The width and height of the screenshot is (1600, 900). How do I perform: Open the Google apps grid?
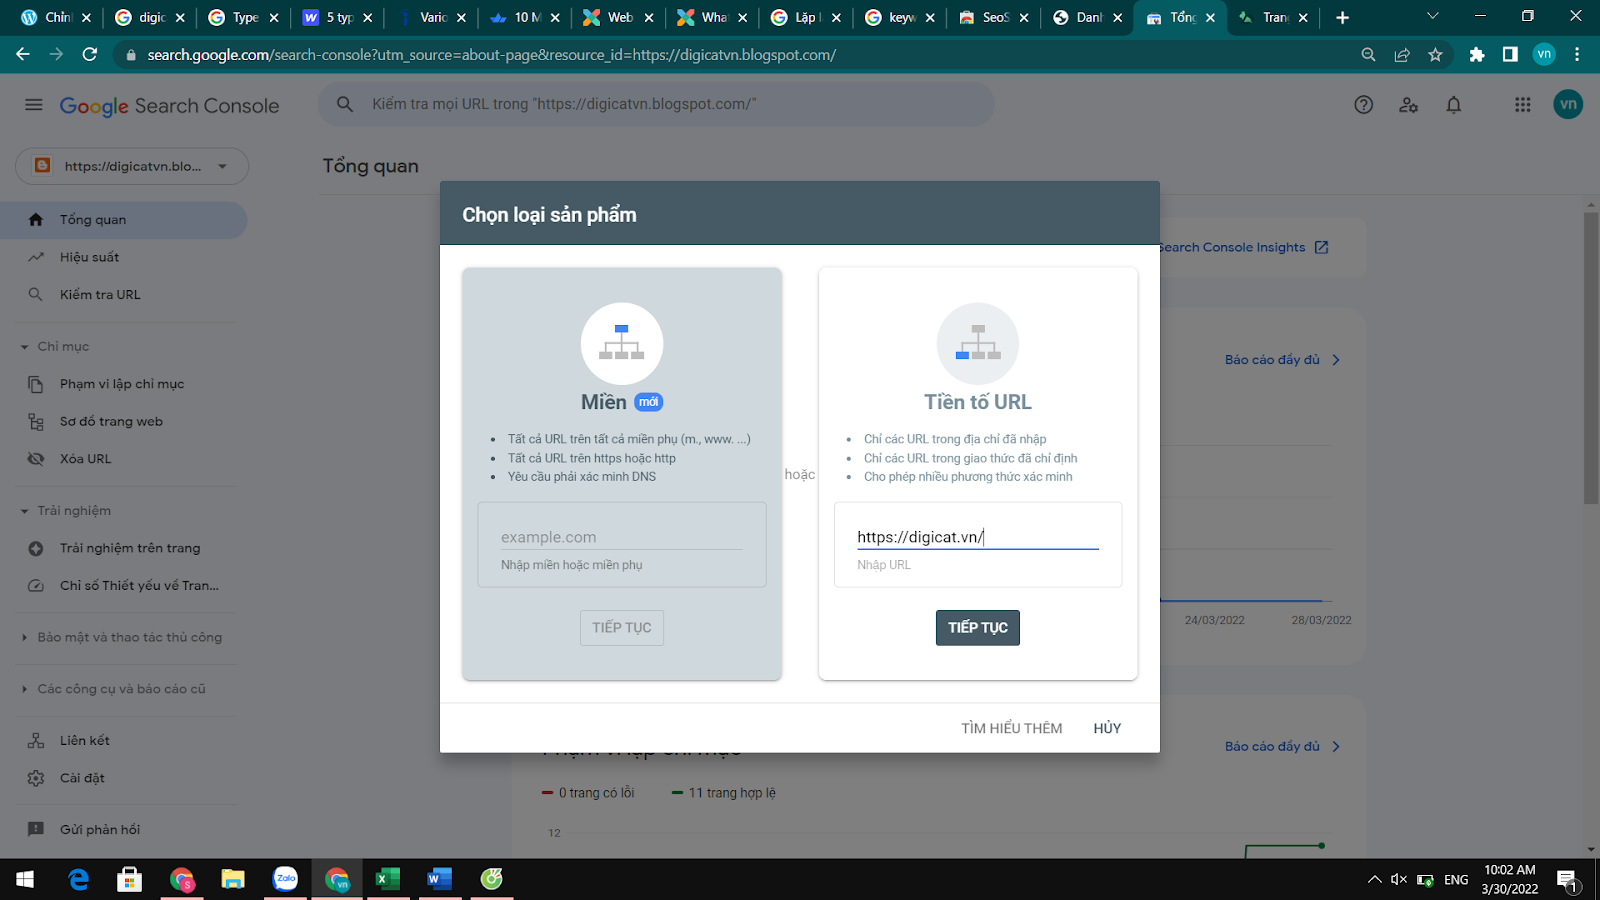[x=1523, y=105]
